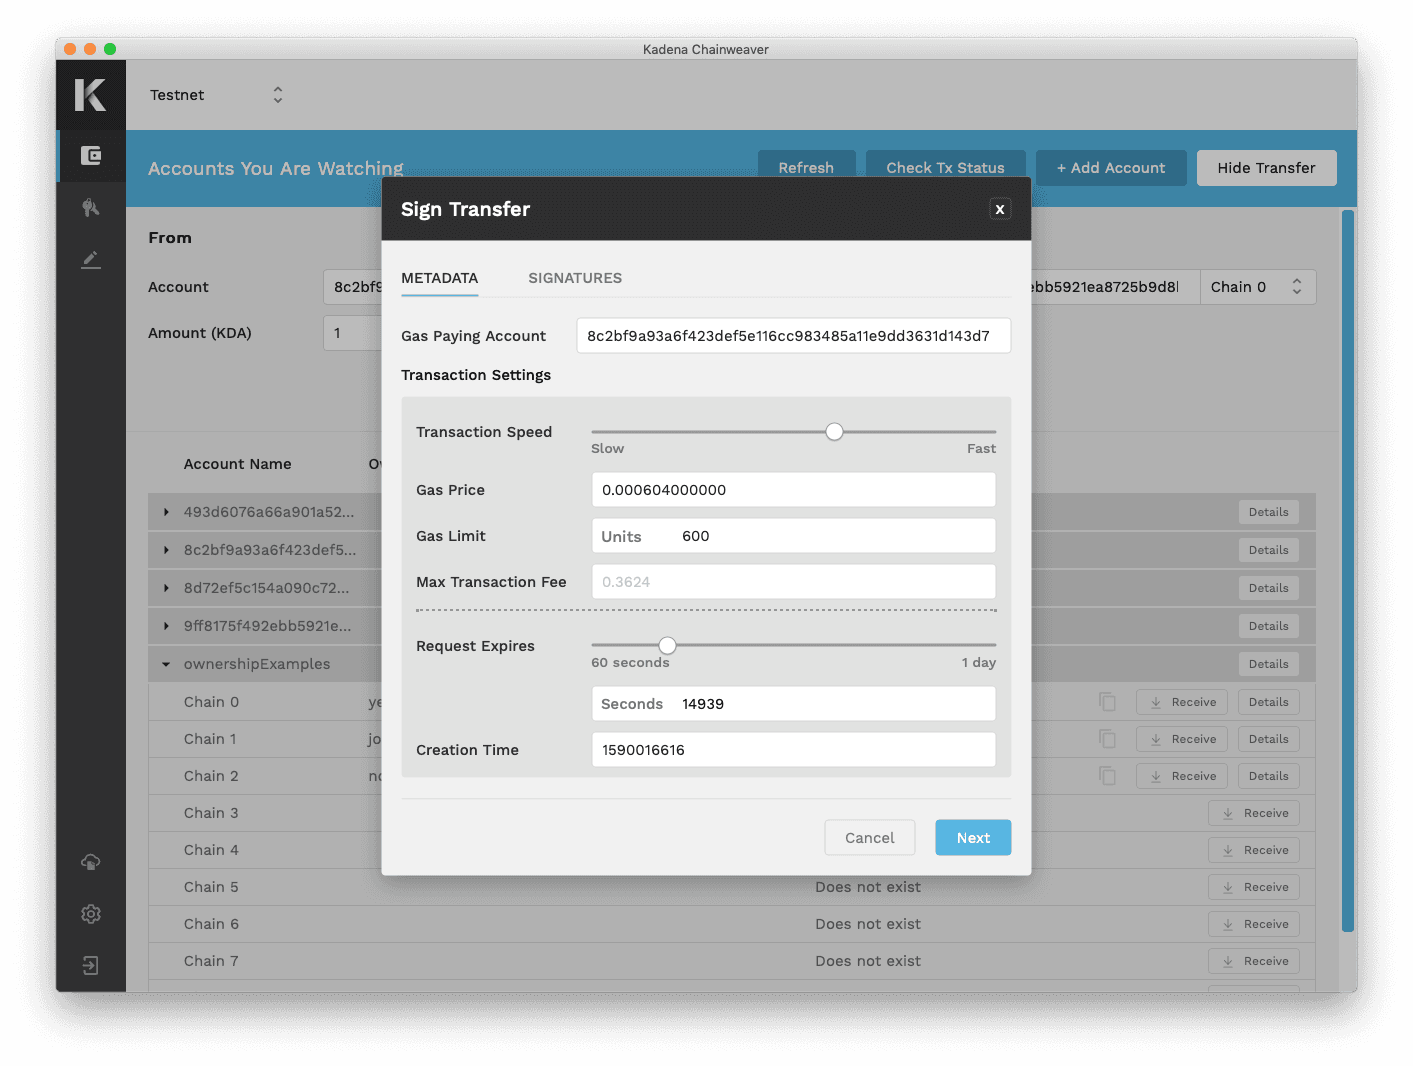Click Receive for Chain 7
The height and width of the screenshot is (1066, 1413).
click(x=1254, y=961)
